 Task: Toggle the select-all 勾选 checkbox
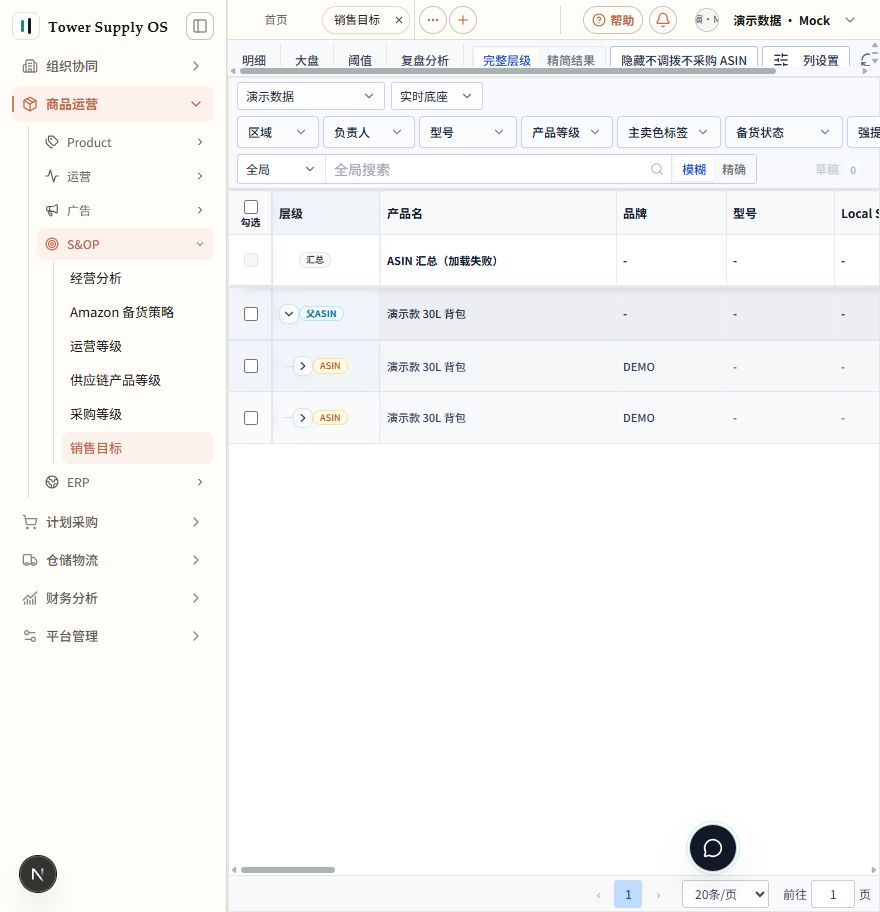251,207
